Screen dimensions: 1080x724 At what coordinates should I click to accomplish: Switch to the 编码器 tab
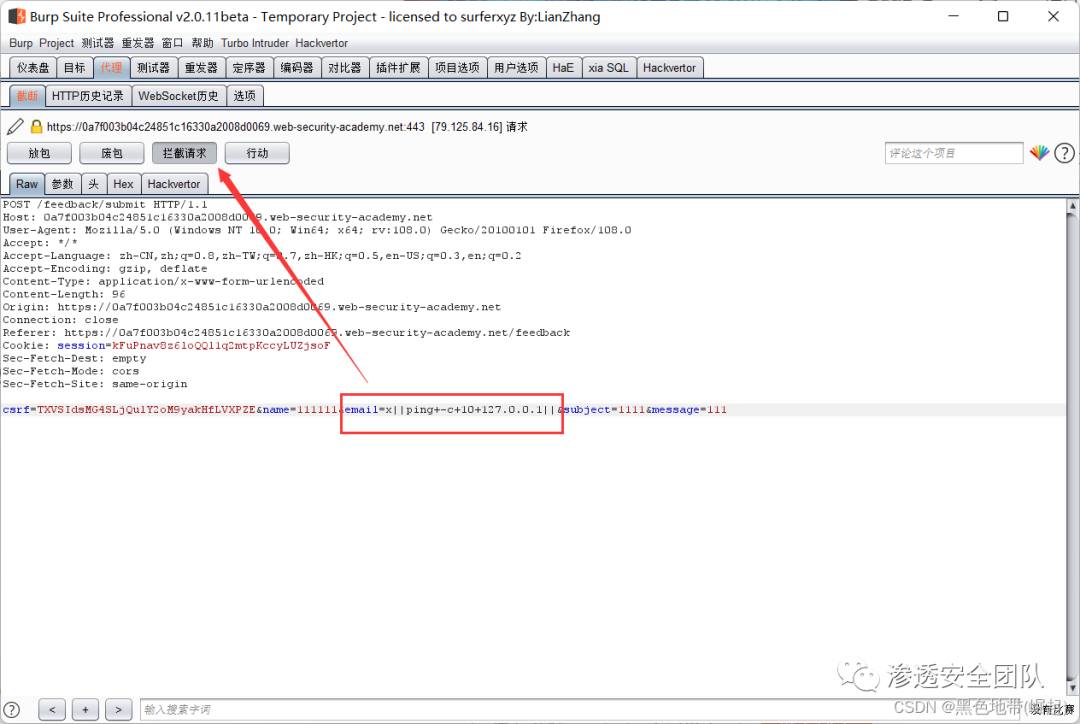pos(297,68)
